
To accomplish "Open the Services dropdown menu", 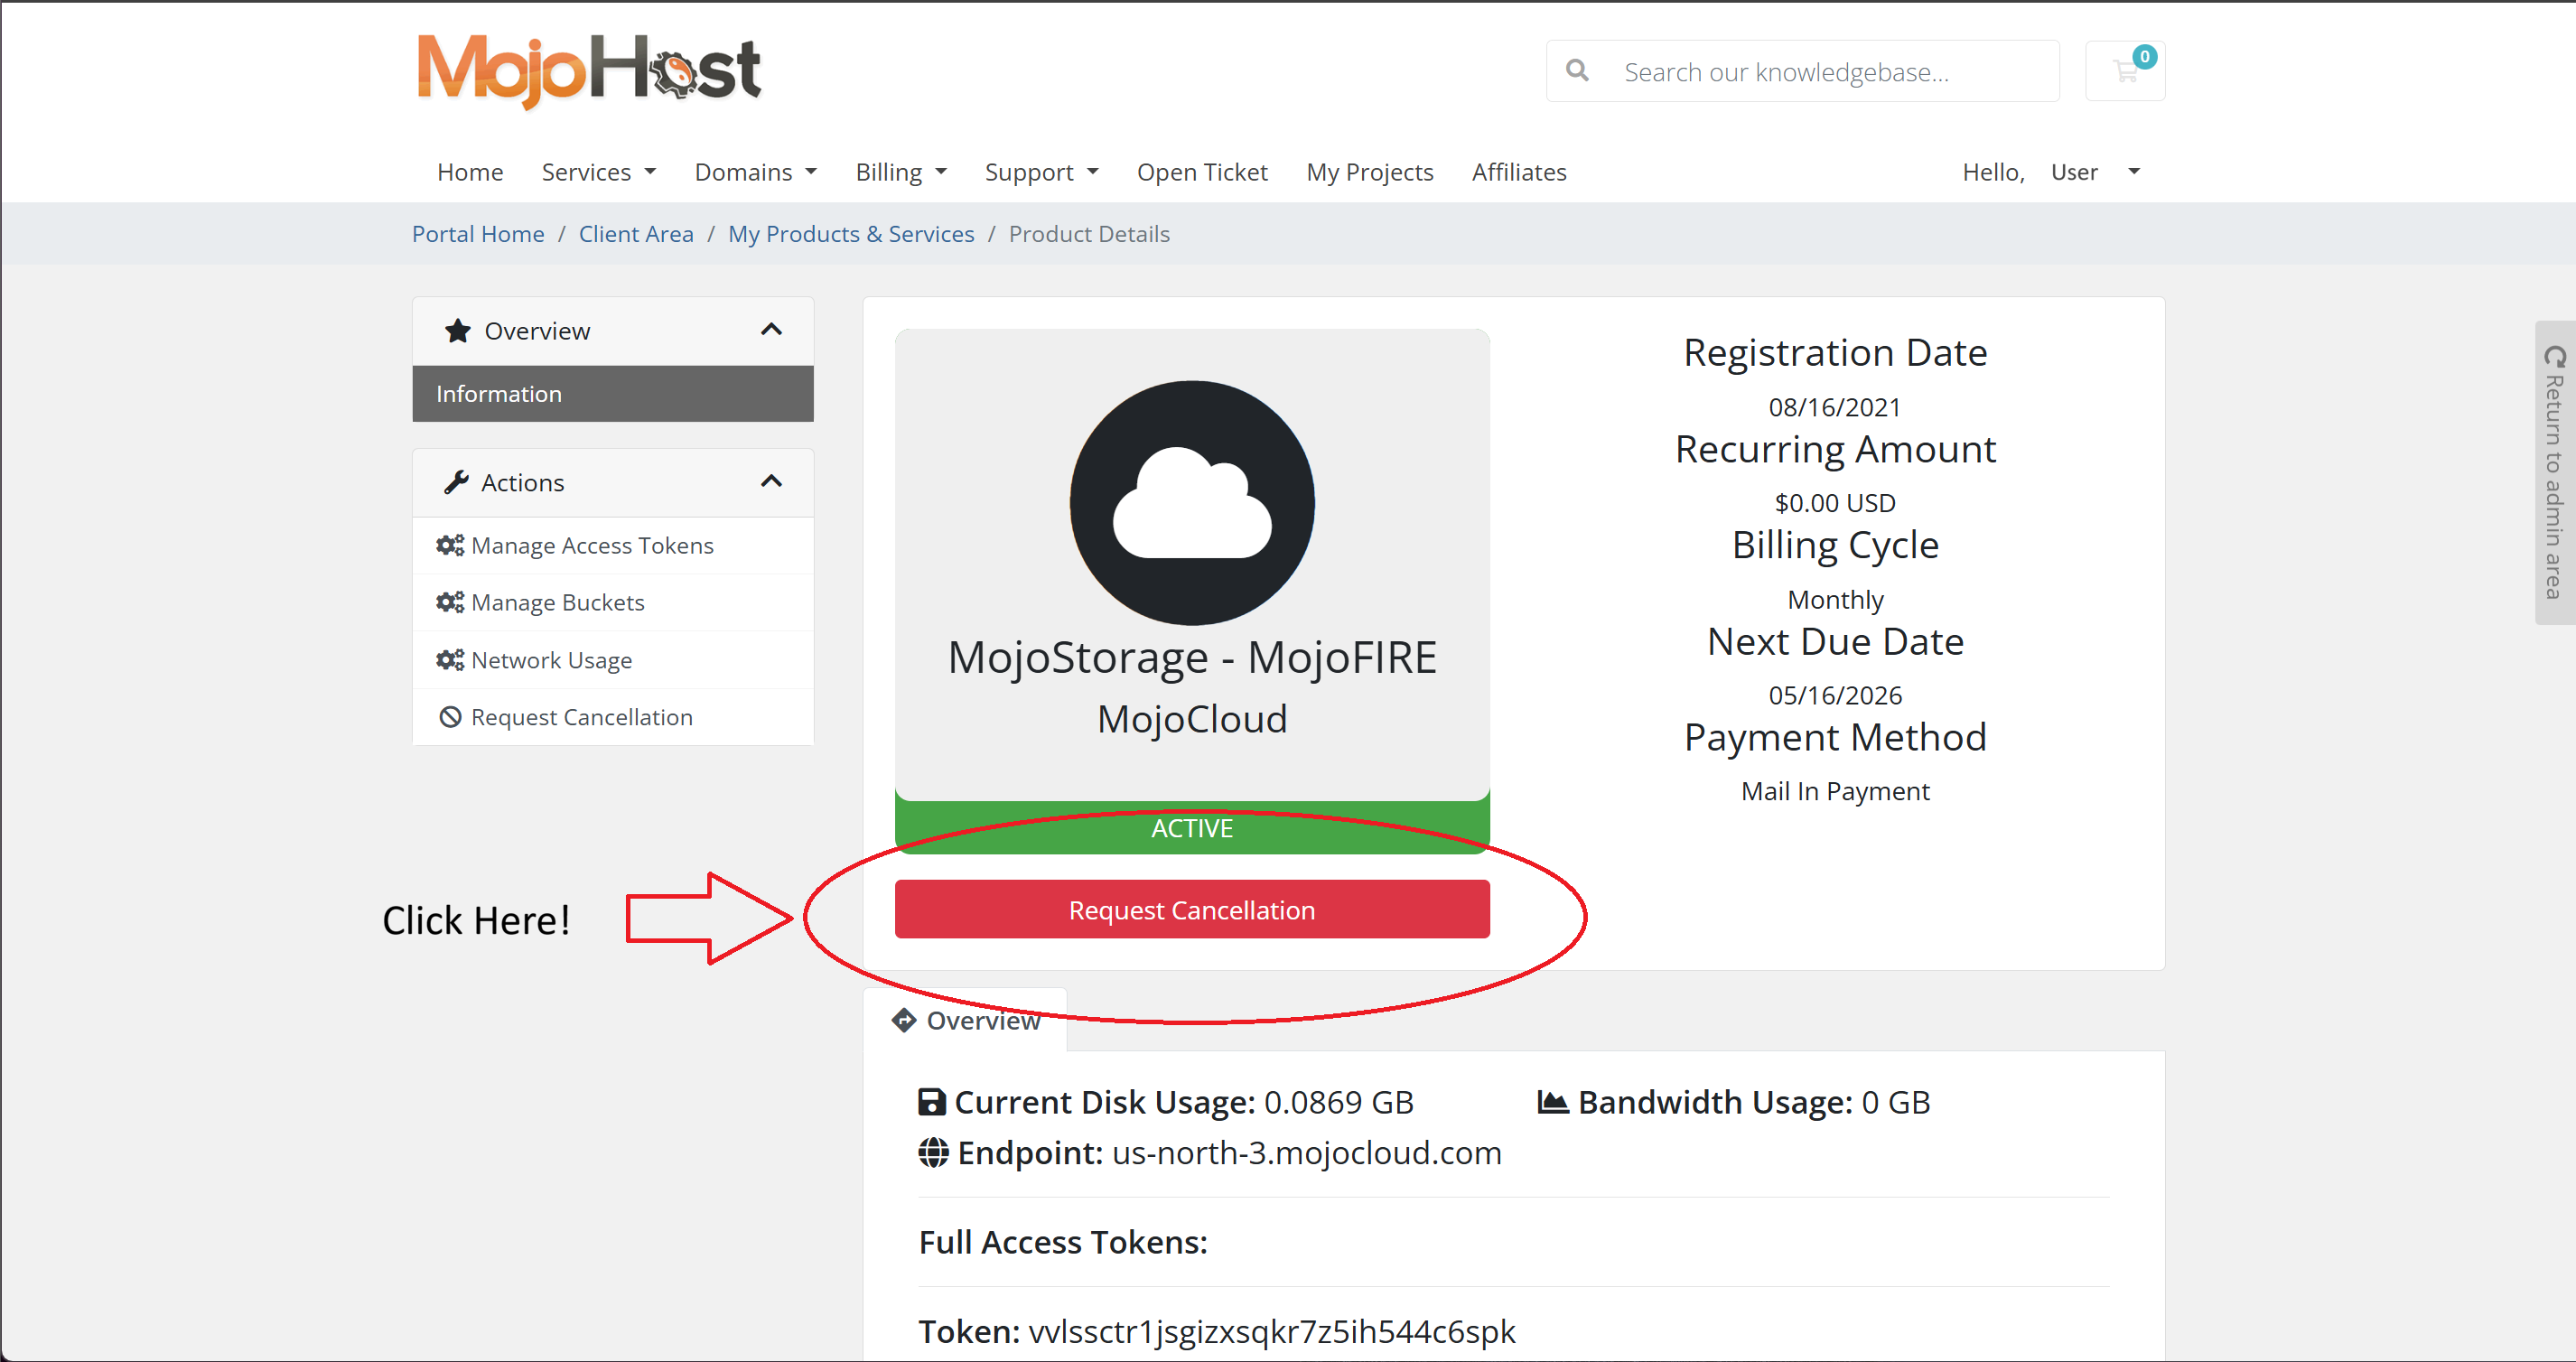I will (x=598, y=172).
